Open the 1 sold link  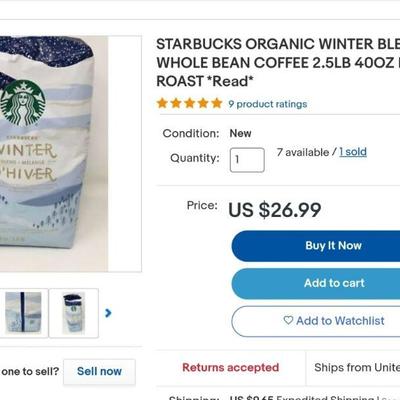coord(353,152)
